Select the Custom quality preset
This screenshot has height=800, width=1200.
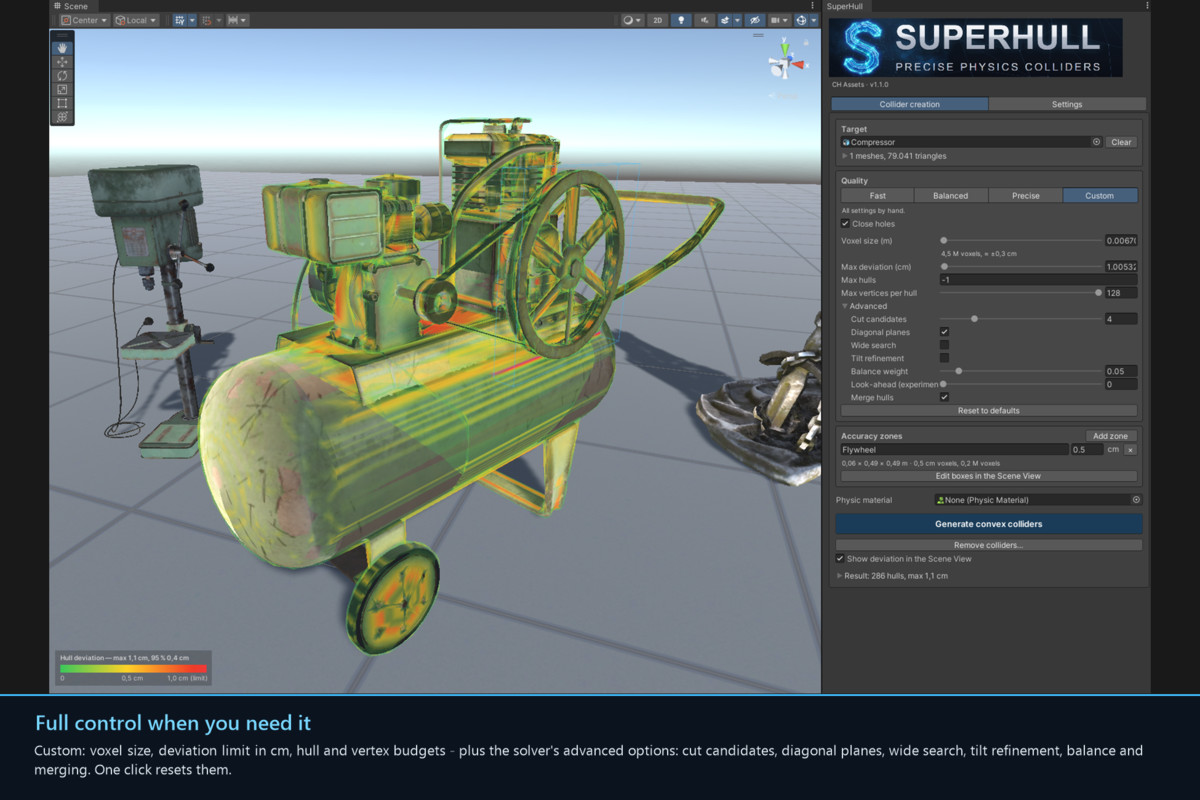pyautogui.click(x=1100, y=196)
